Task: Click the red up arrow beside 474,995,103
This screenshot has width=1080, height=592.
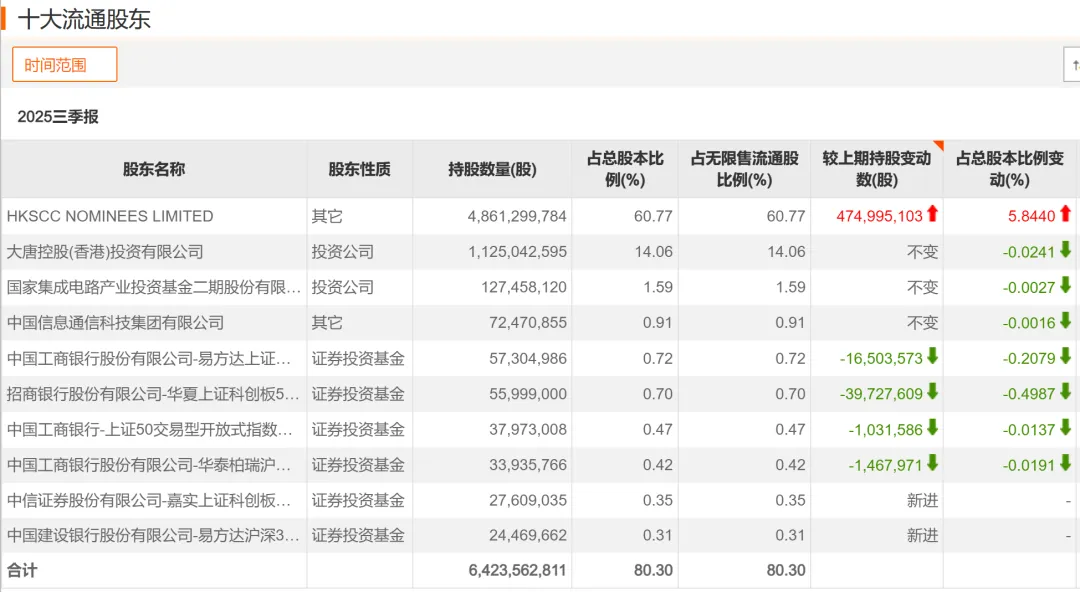Action: click(x=933, y=214)
